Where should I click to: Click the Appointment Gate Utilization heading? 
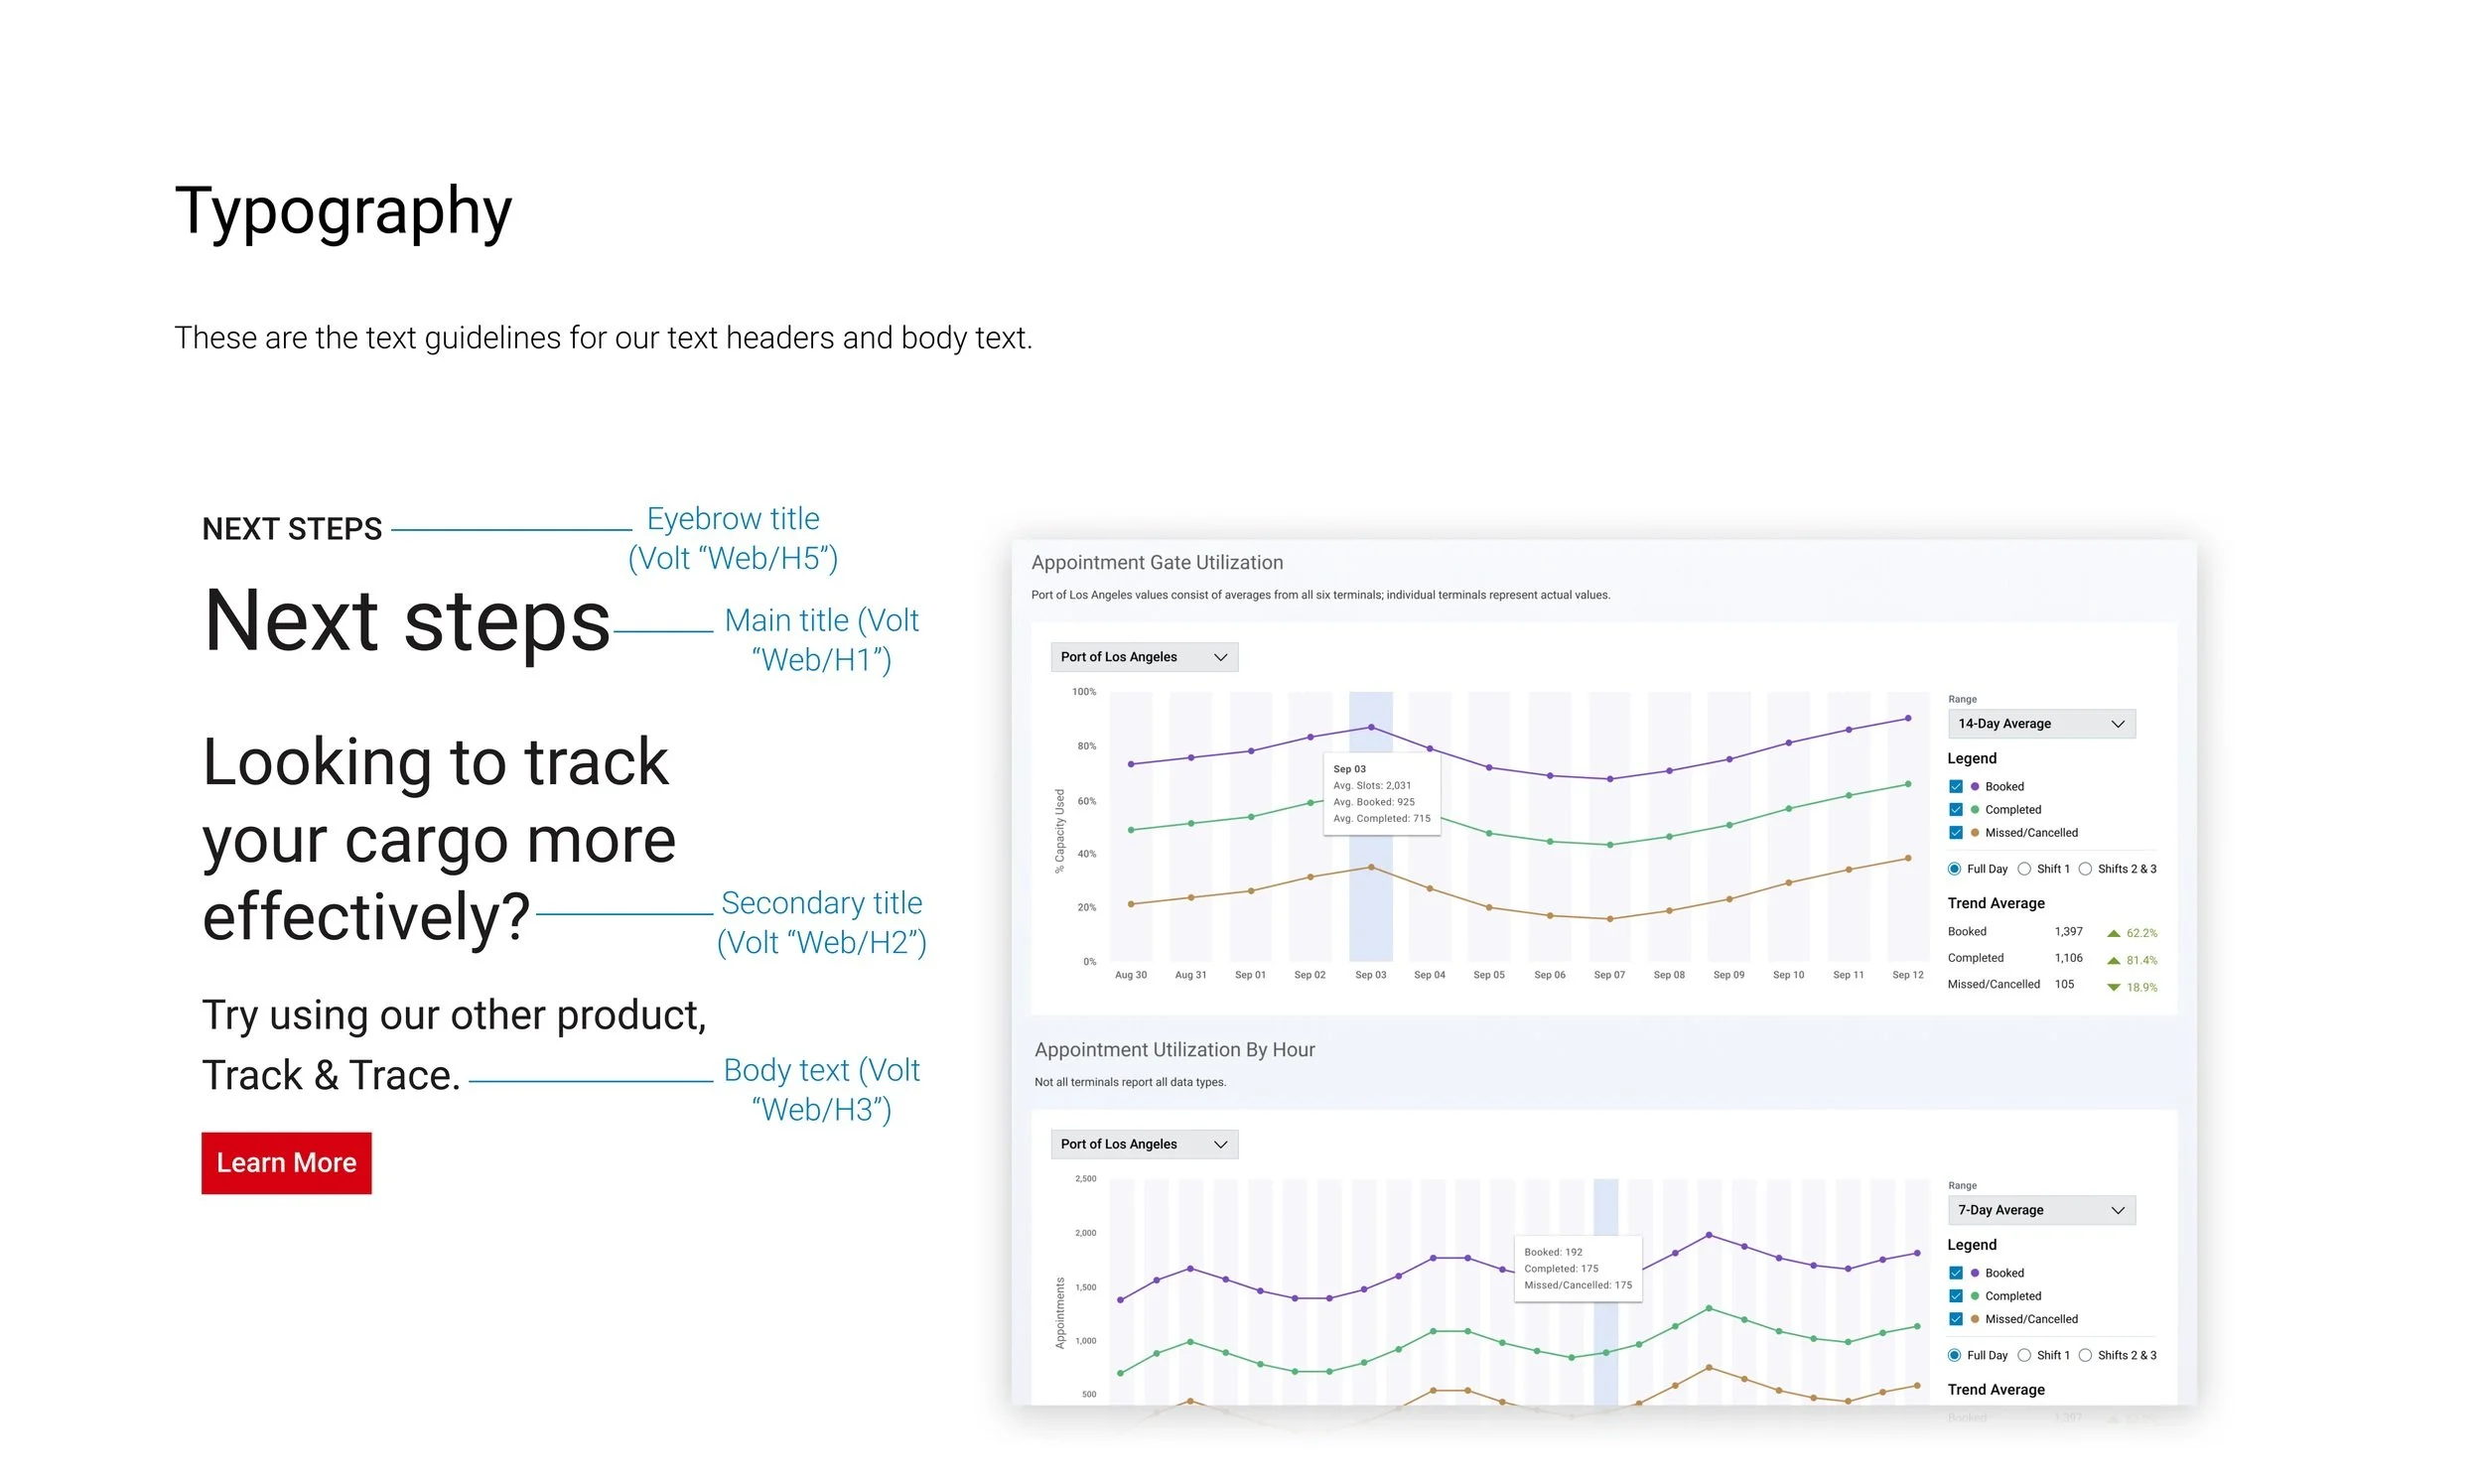pyautogui.click(x=1157, y=562)
